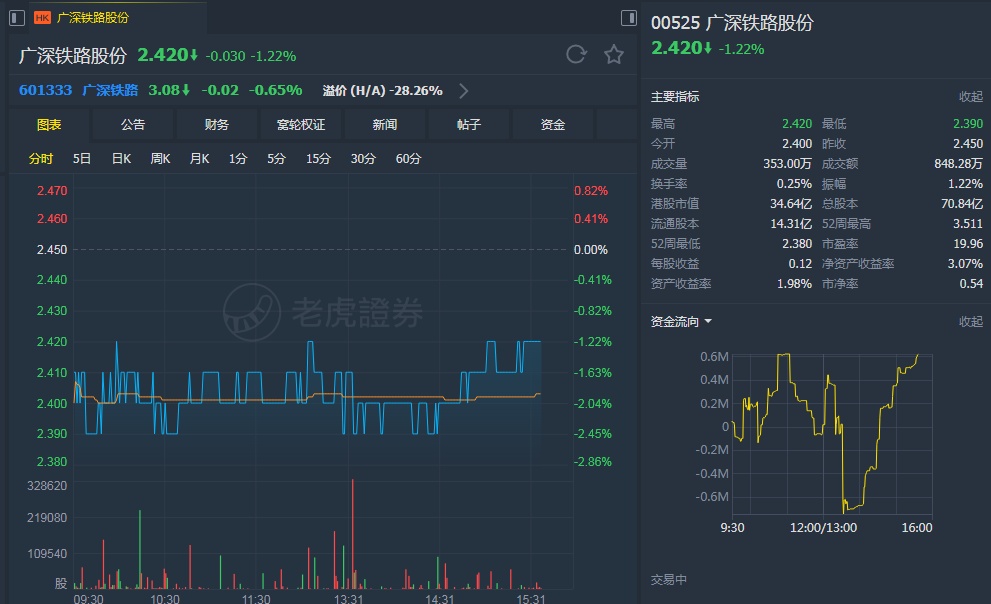Screen dimensions: 991x604
Task: Expand the H/A premium arrow chevron
Action: 464,91
